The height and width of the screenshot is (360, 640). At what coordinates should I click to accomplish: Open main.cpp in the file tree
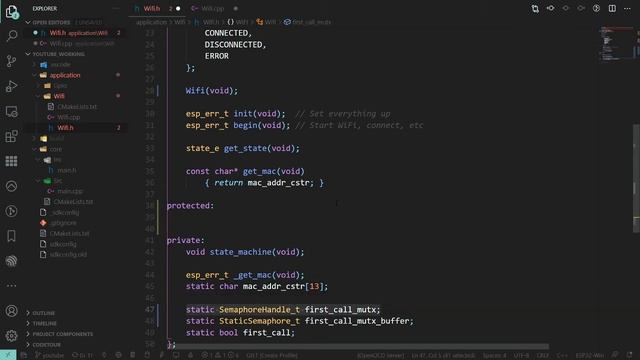point(70,191)
